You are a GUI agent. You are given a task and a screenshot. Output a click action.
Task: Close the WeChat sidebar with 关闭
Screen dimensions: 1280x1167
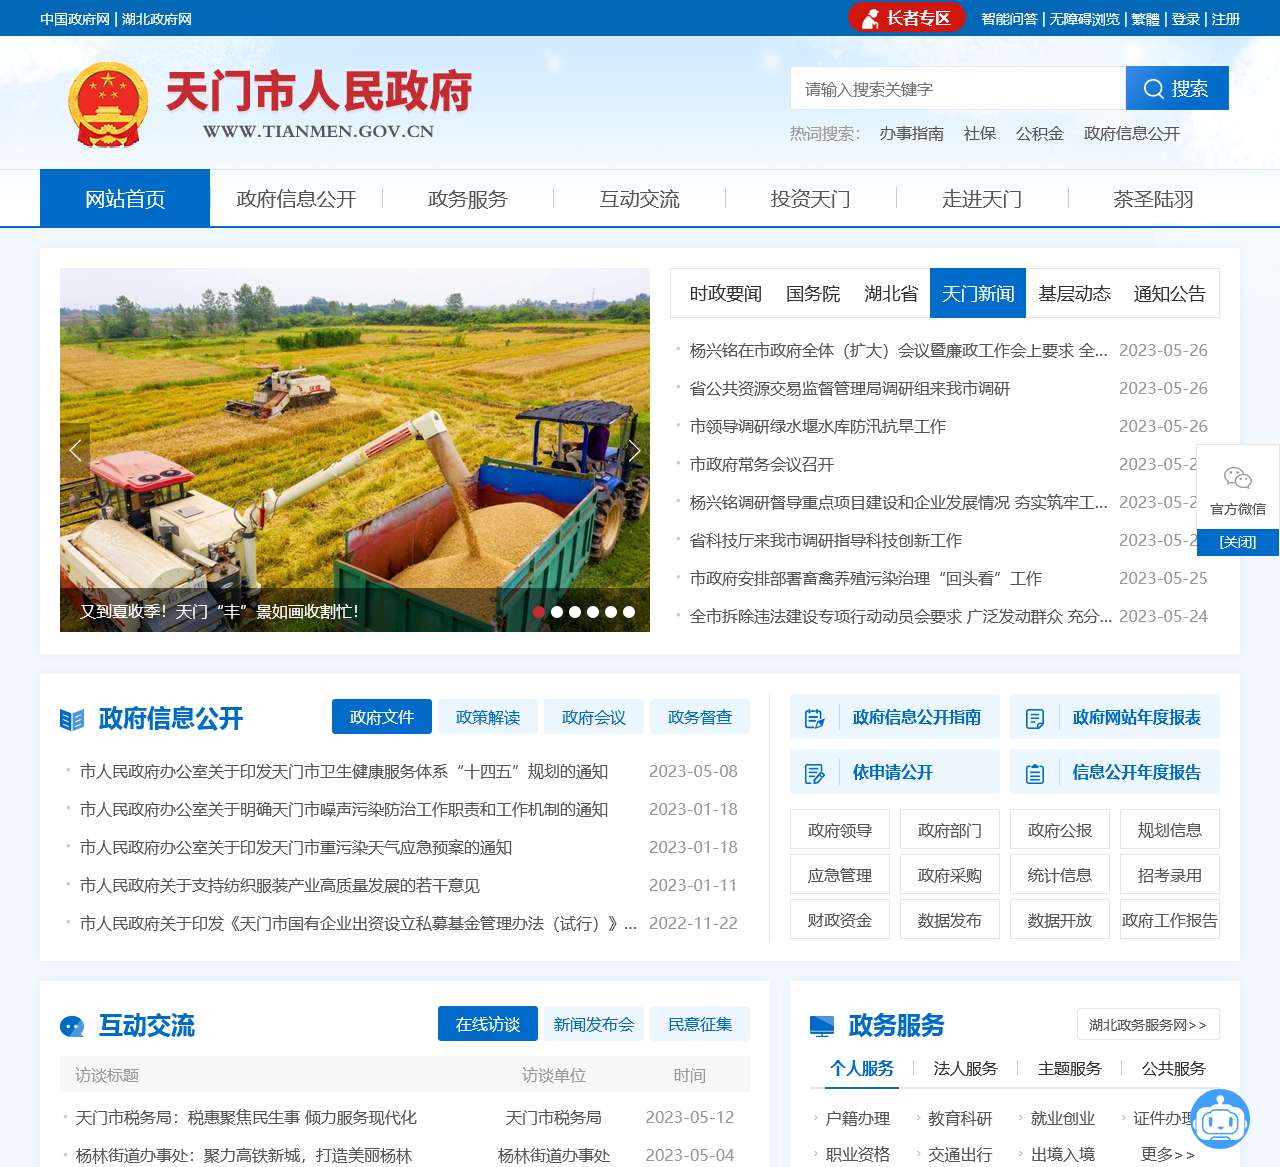[x=1238, y=541]
